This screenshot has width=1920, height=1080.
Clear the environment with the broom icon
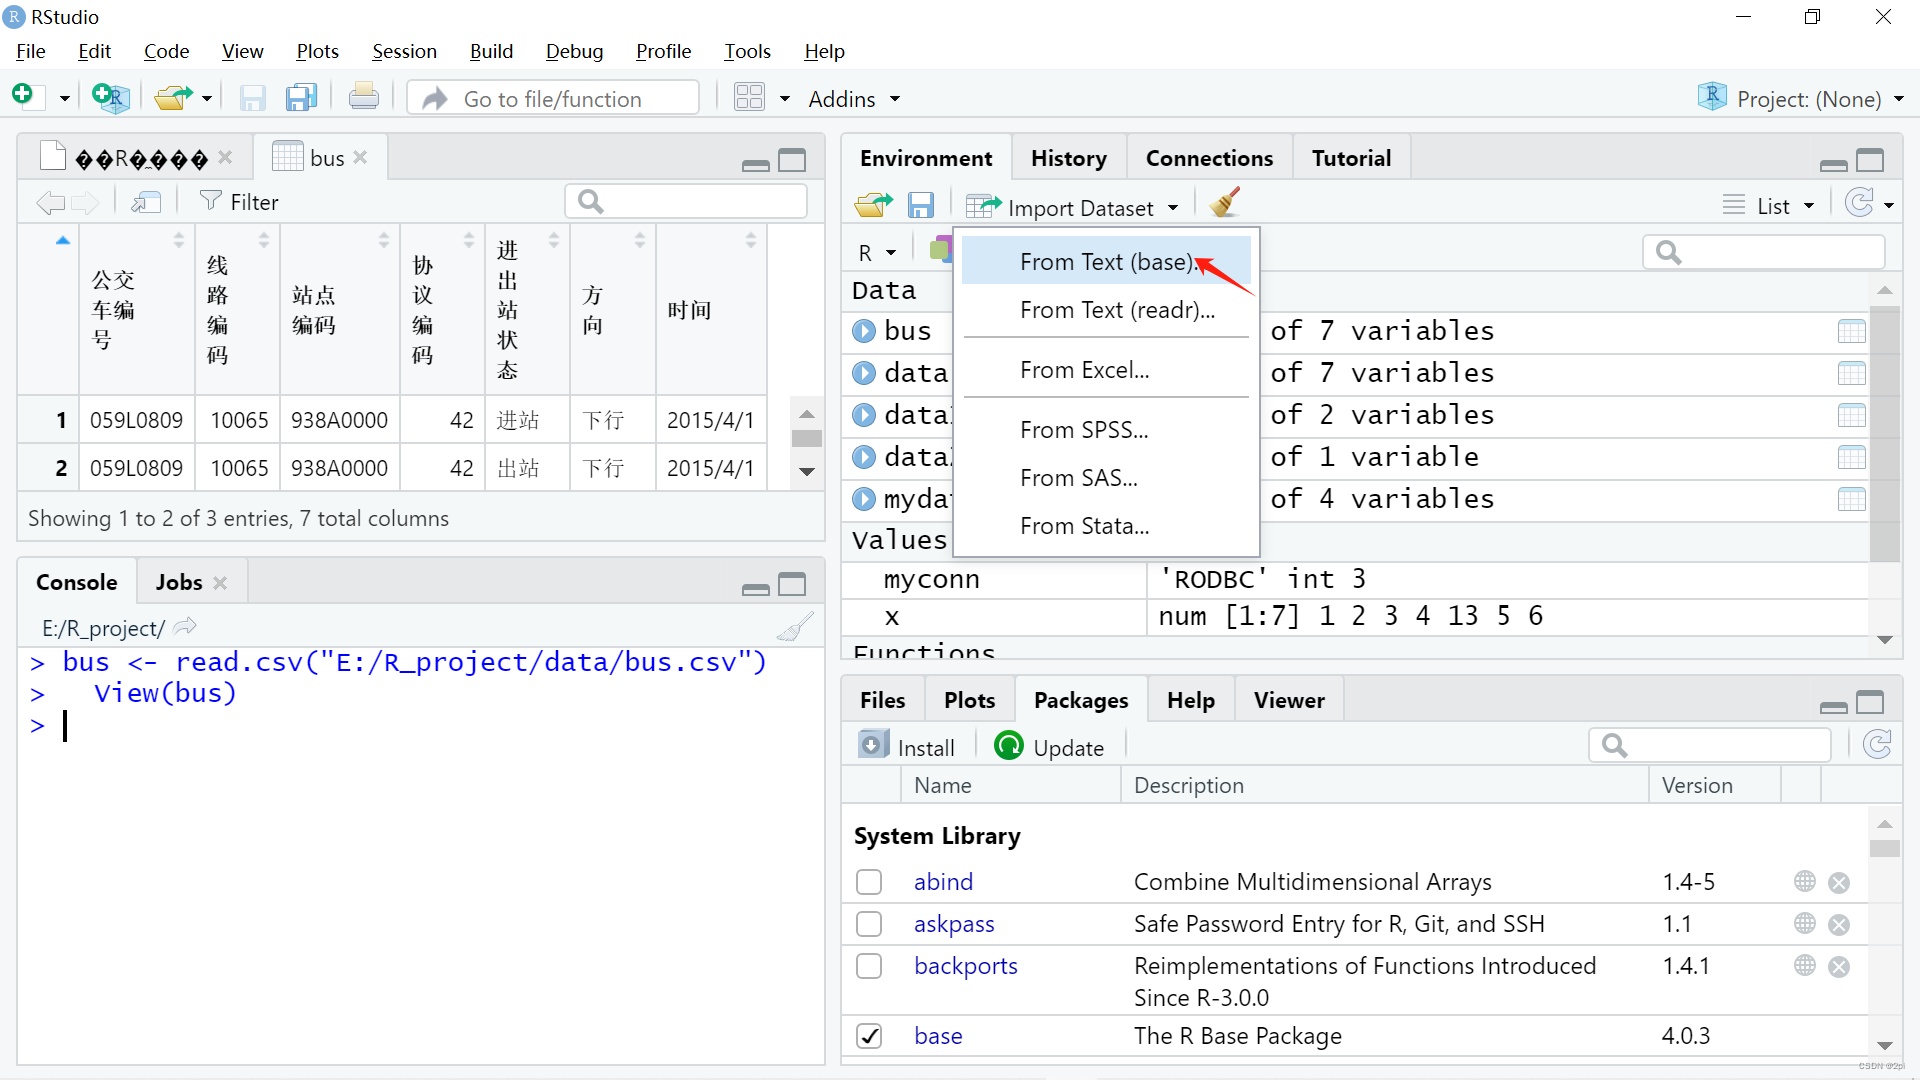tap(1224, 203)
